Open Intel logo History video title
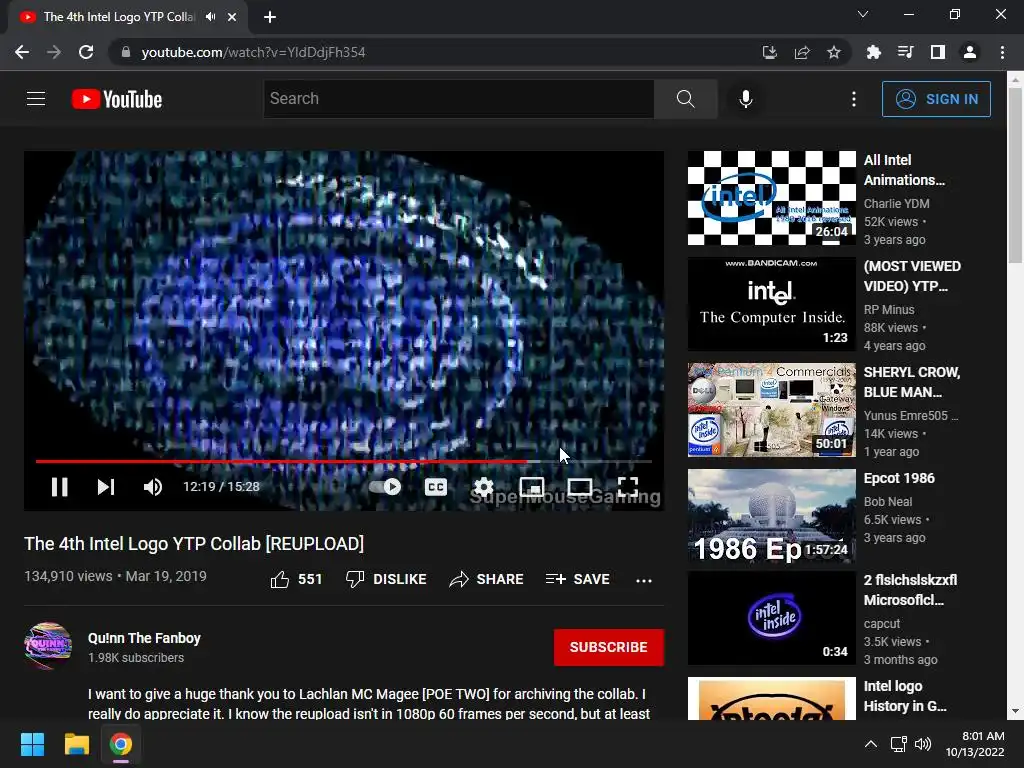The height and width of the screenshot is (768, 1024). tap(904, 696)
